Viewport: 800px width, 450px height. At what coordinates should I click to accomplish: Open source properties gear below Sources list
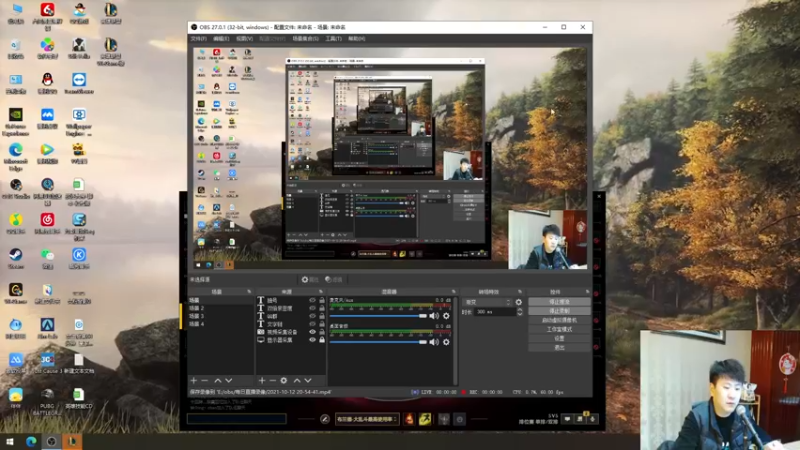point(284,381)
